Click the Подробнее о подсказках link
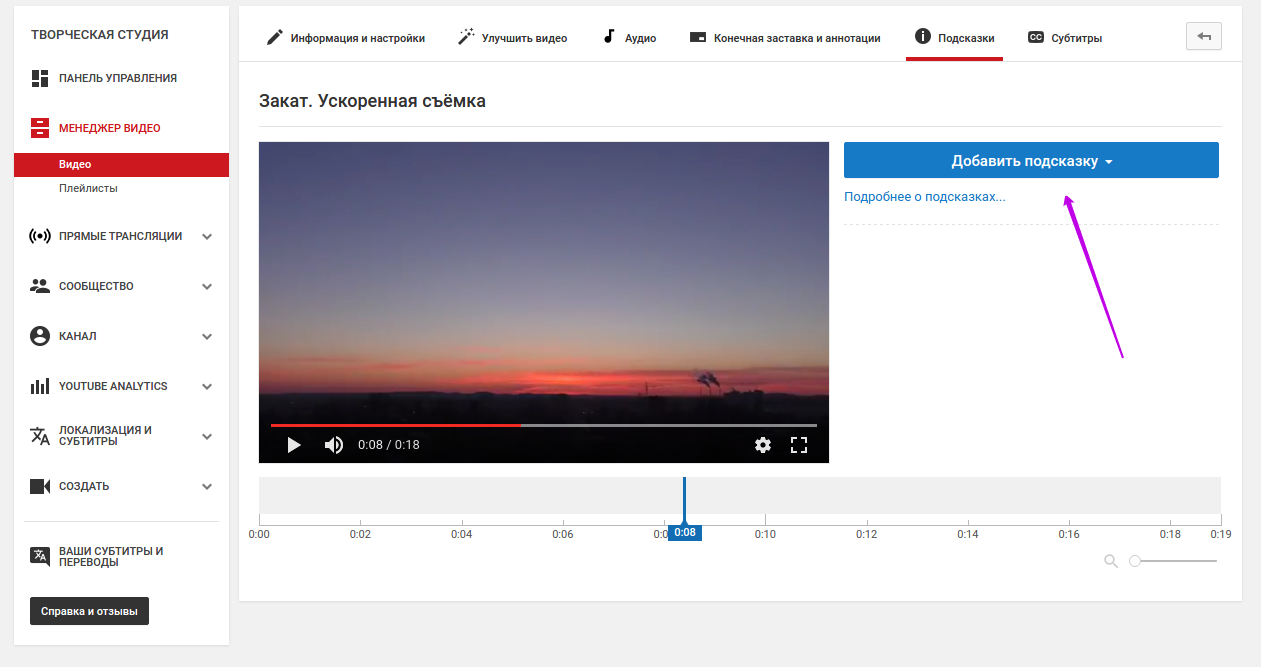This screenshot has height=667, width=1261. [924, 197]
